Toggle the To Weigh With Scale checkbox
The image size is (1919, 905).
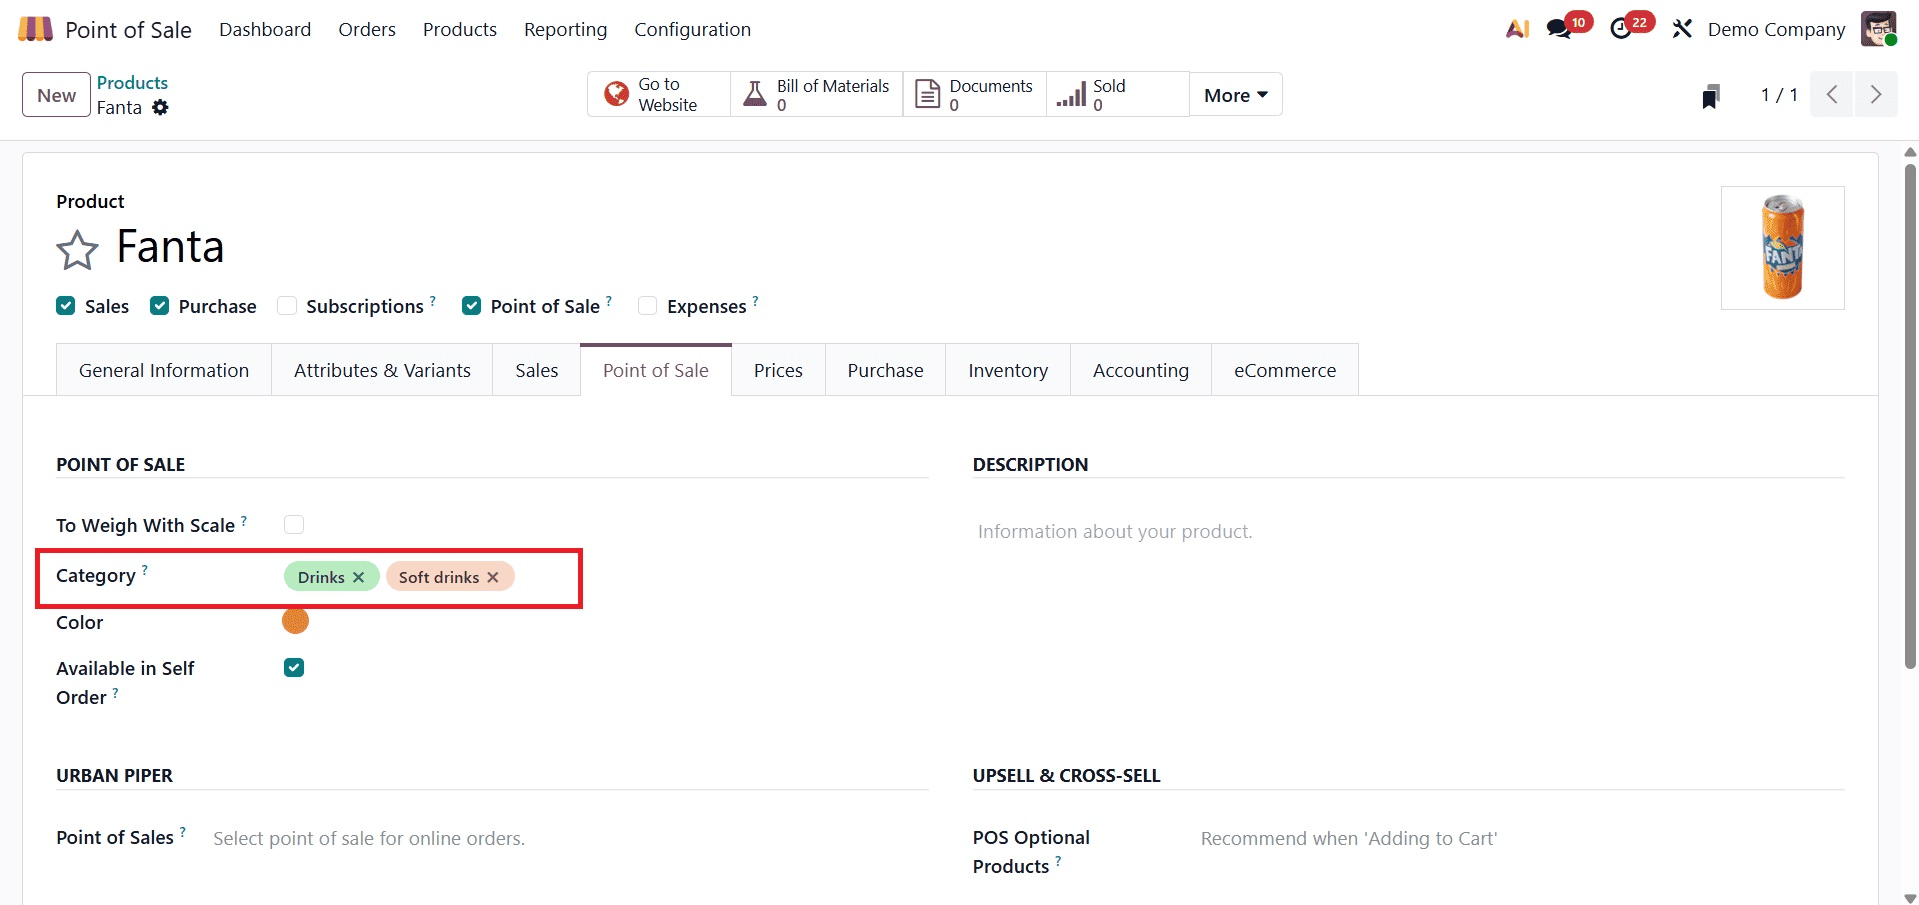294,523
